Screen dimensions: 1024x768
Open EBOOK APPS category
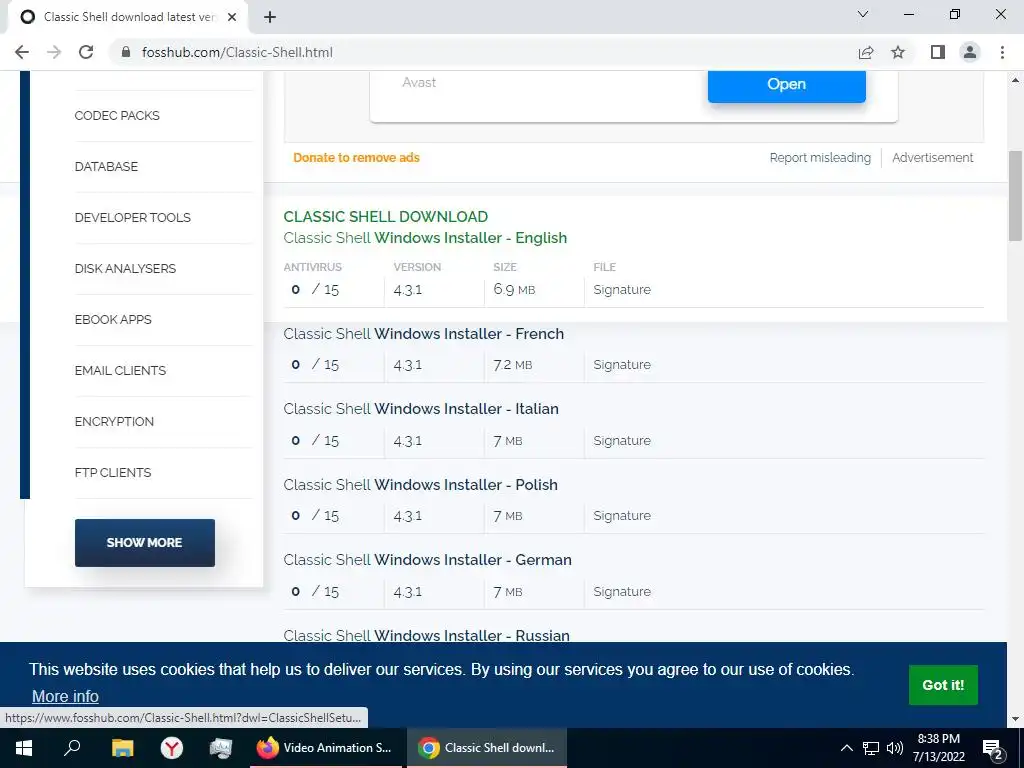[113, 319]
